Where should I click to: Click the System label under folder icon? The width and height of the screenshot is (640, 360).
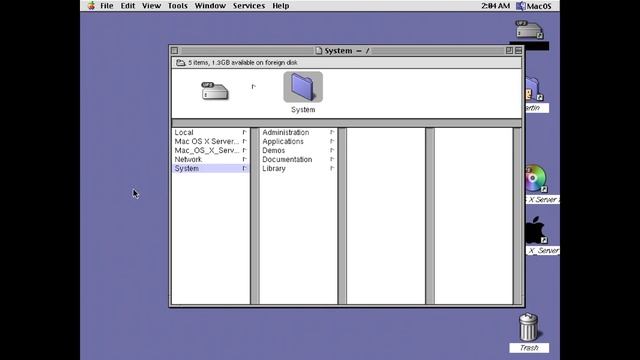[x=303, y=110]
